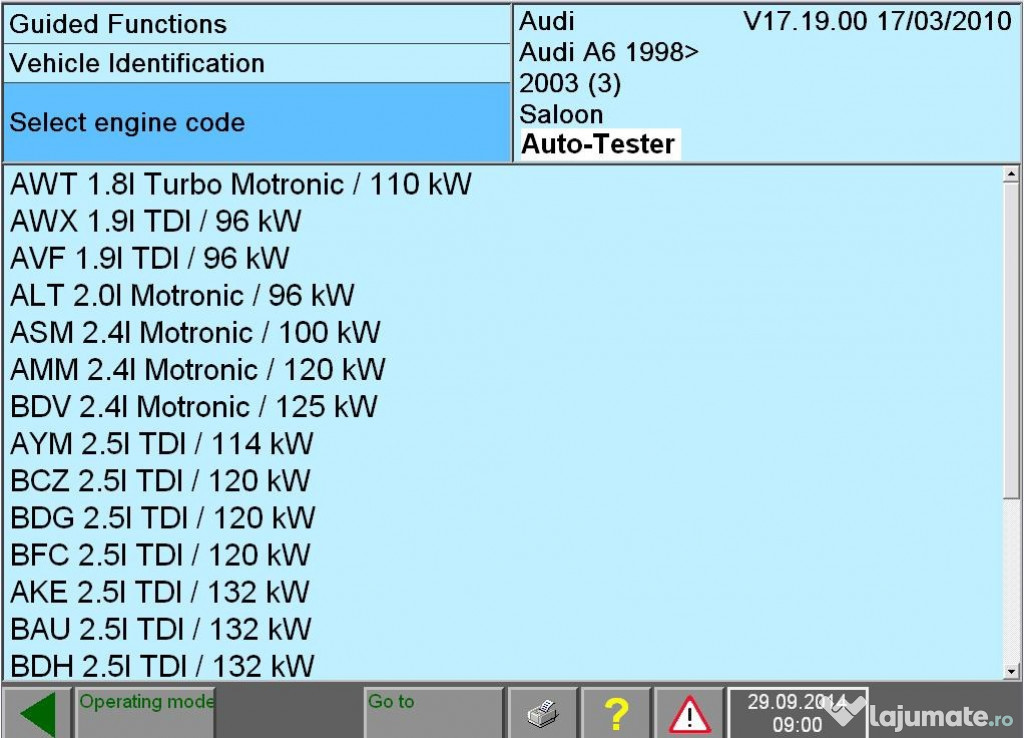Click the red warning triangle button
Image resolution: width=1024 pixels, height=738 pixels.
tap(690, 713)
